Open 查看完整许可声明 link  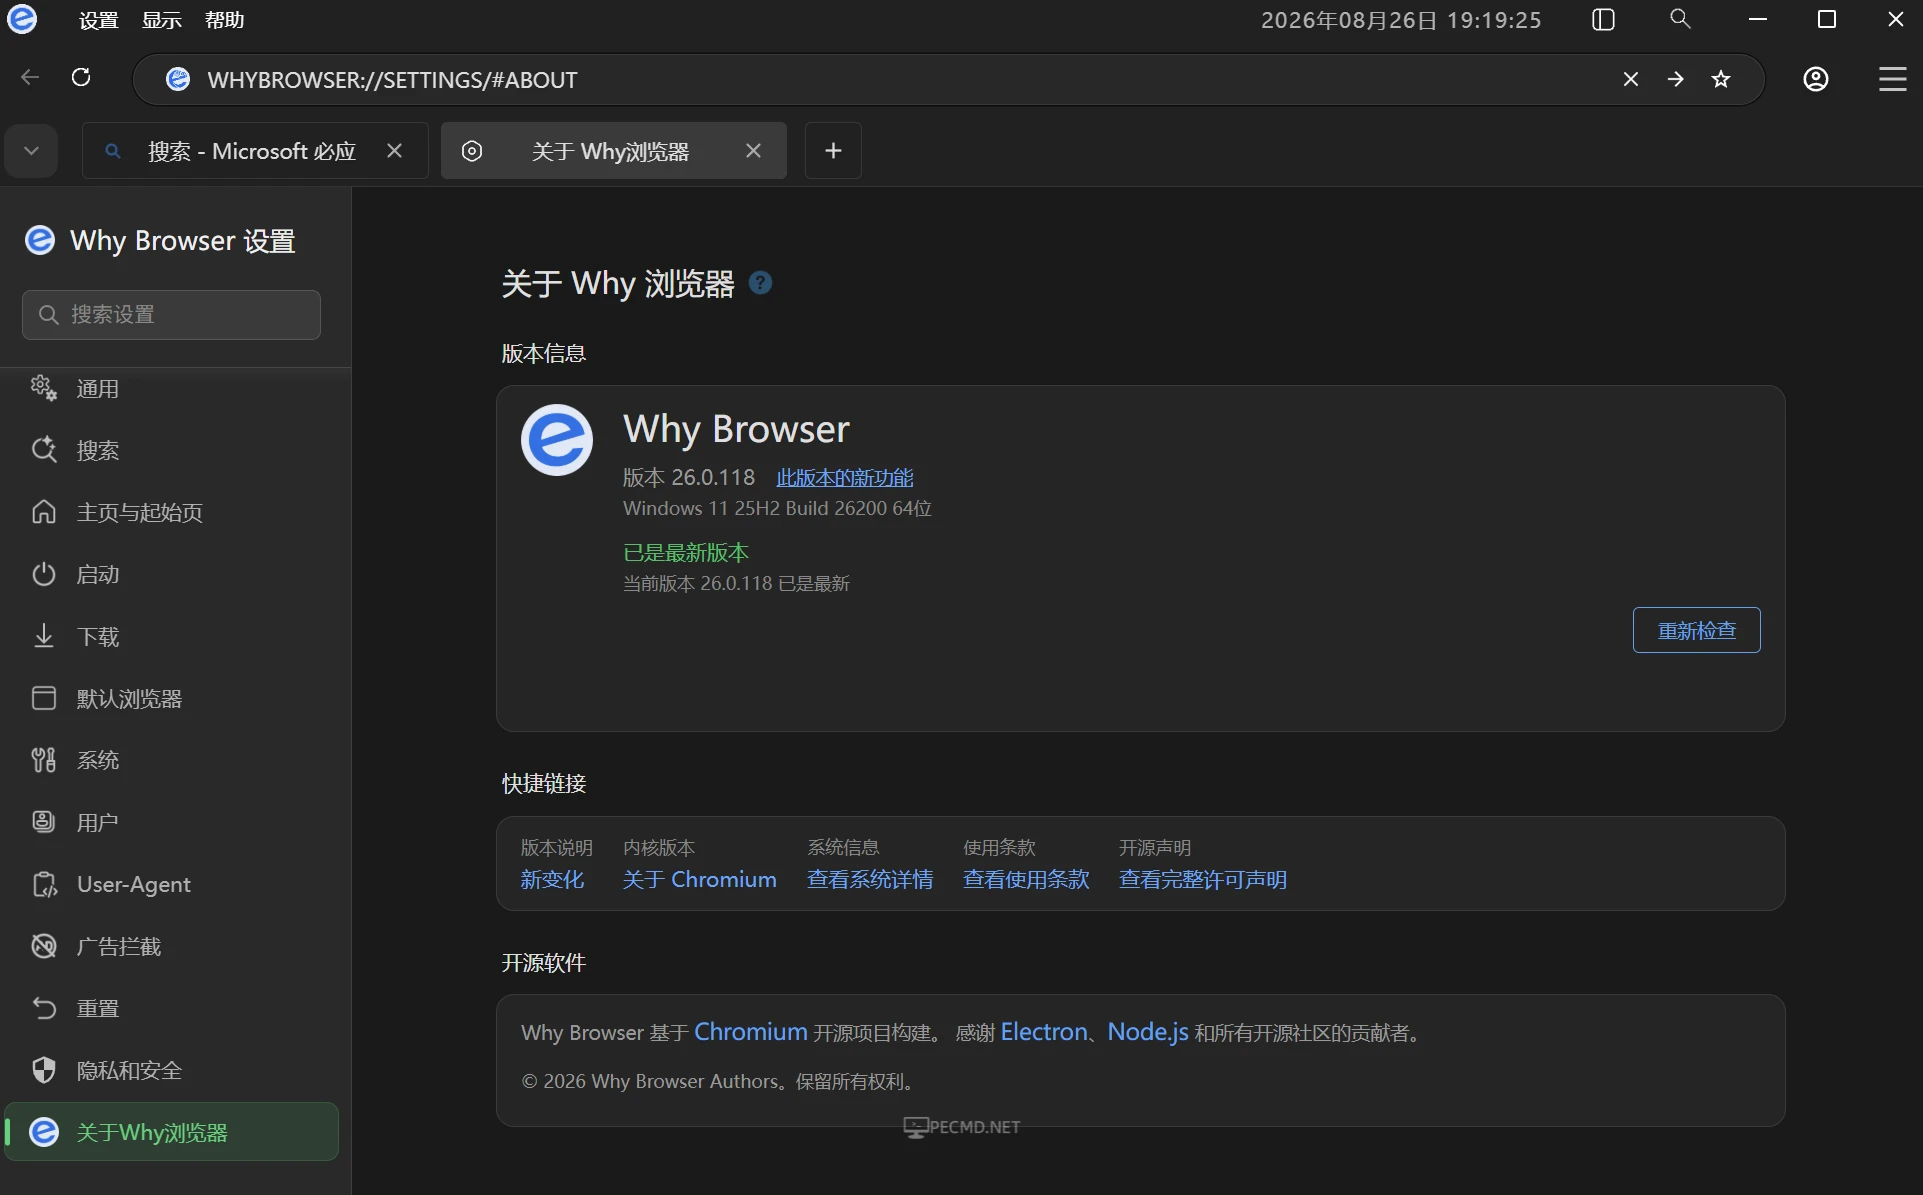tap(1203, 880)
